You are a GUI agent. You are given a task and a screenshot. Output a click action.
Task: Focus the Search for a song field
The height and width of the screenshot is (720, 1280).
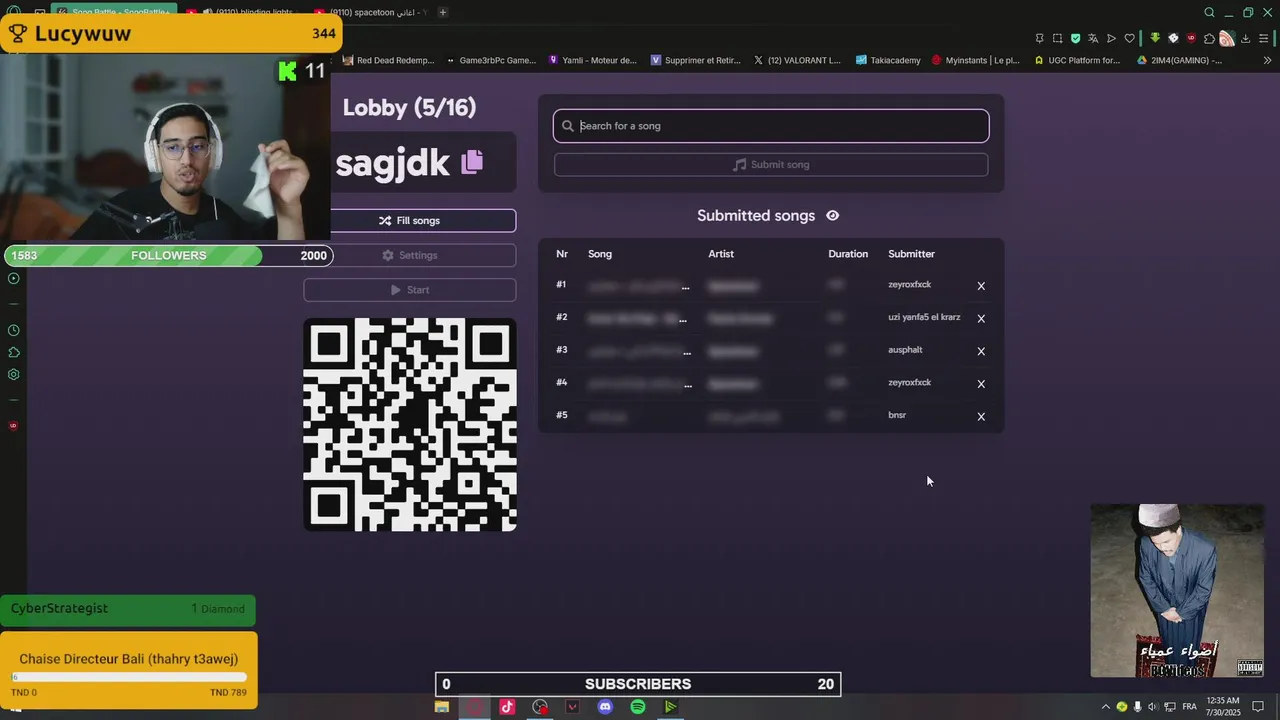(771, 126)
